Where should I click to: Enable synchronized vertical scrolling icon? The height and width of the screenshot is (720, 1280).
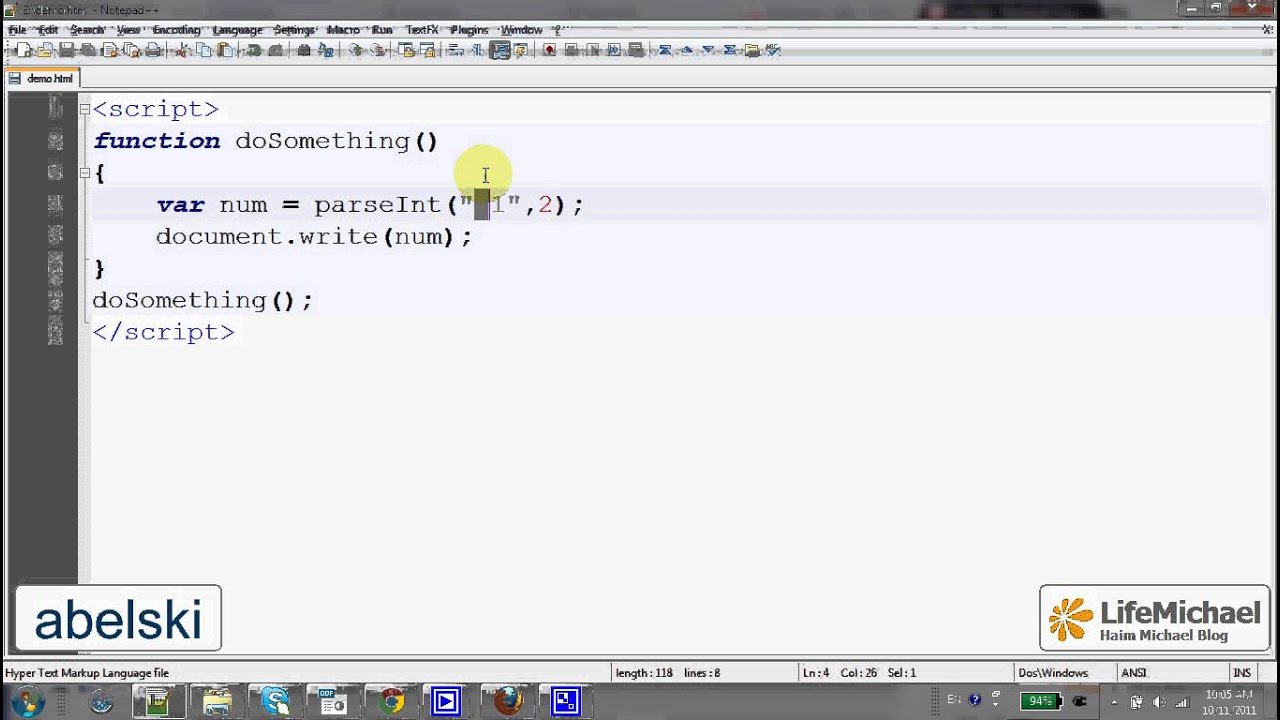[407, 50]
